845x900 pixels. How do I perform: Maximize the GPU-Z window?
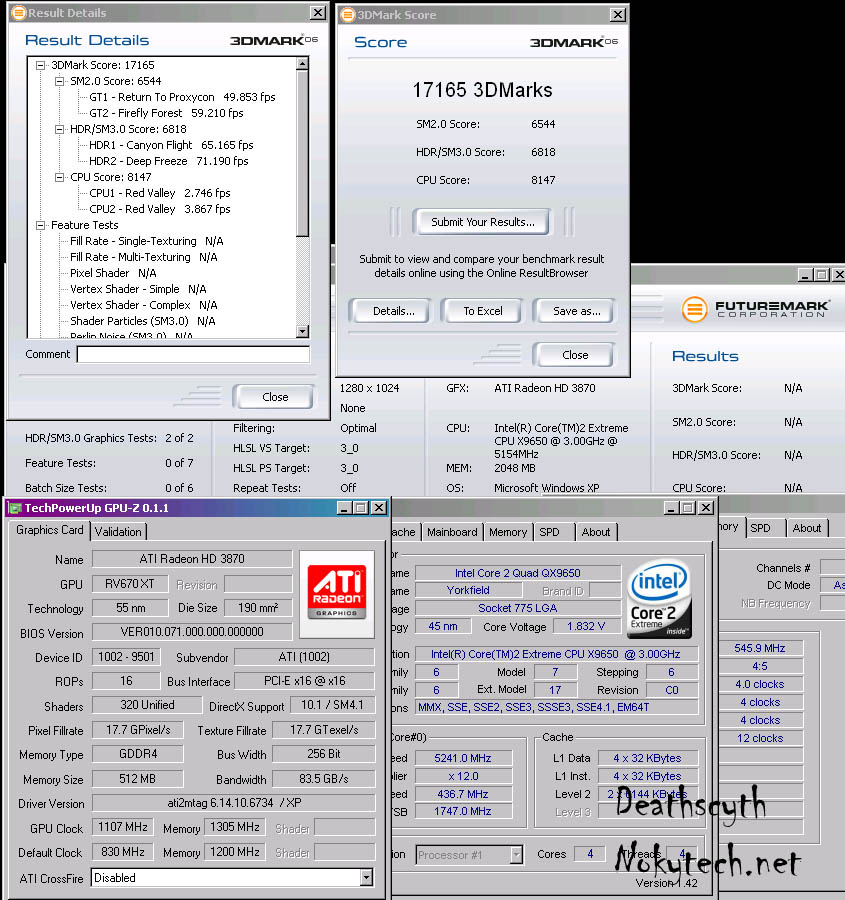click(361, 508)
